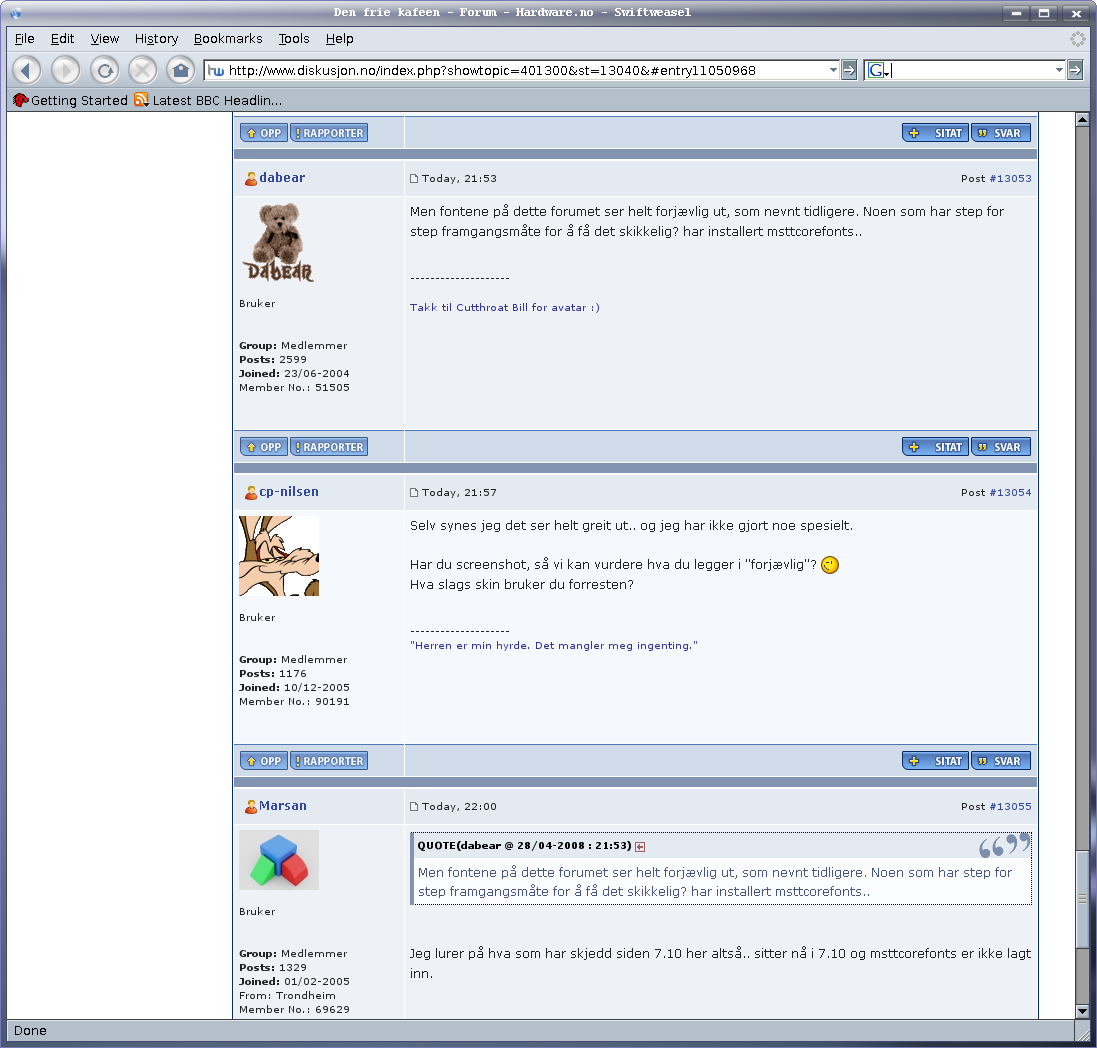
Task: Open the File menu
Action: (24, 38)
